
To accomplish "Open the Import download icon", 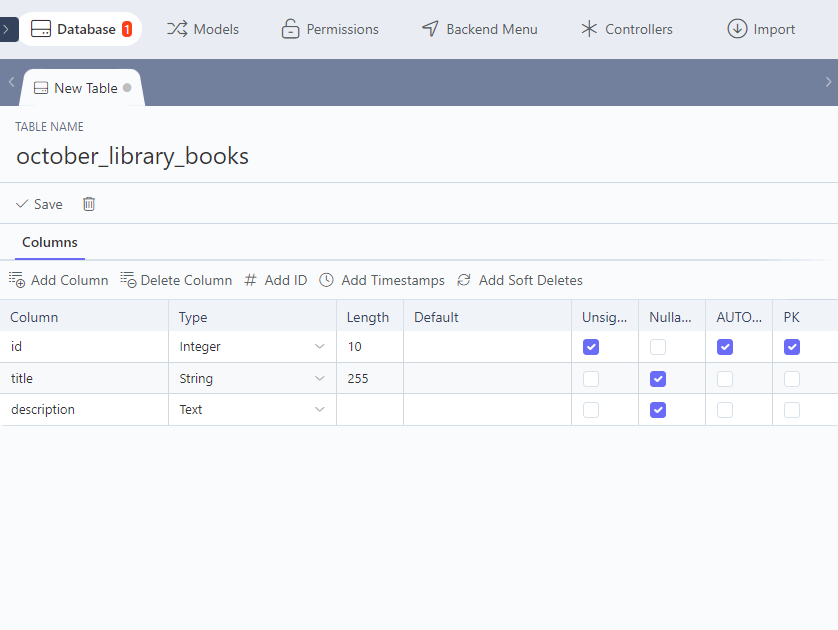I will pyautogui.click(x=737, y=29).
